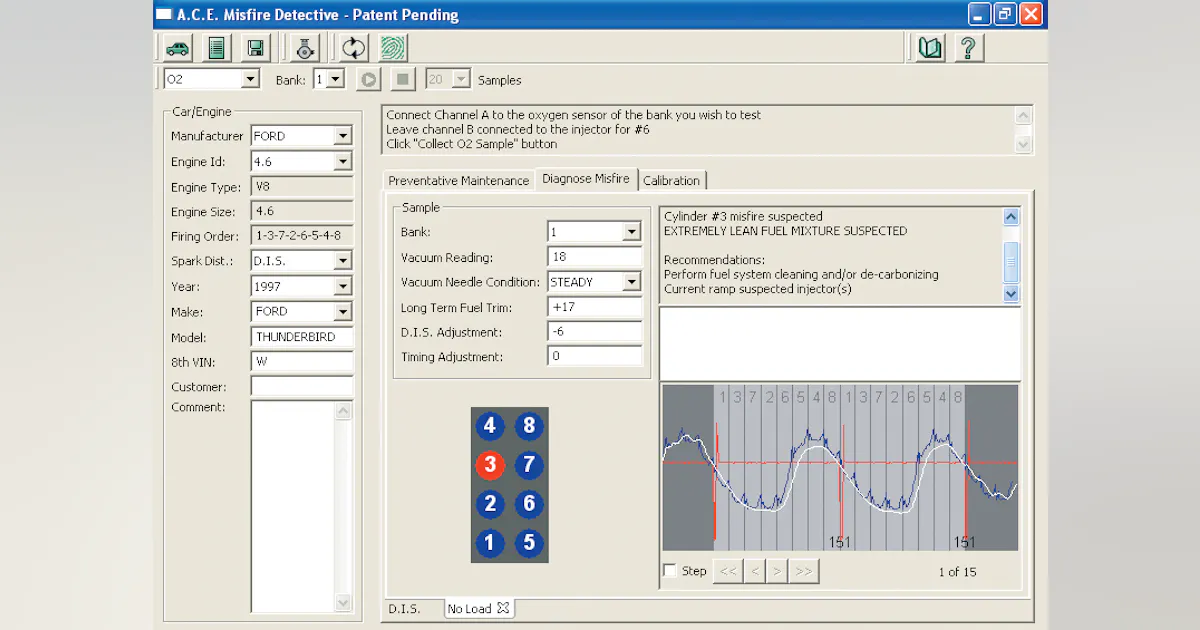Expand the Make FORD dropdown
1200x630 pixels.
click(x=343, y=311)
